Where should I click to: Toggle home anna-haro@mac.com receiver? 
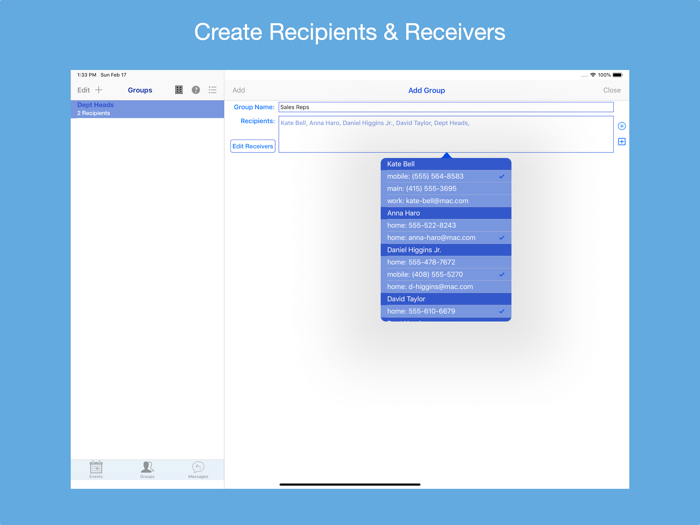coord(446,238)
